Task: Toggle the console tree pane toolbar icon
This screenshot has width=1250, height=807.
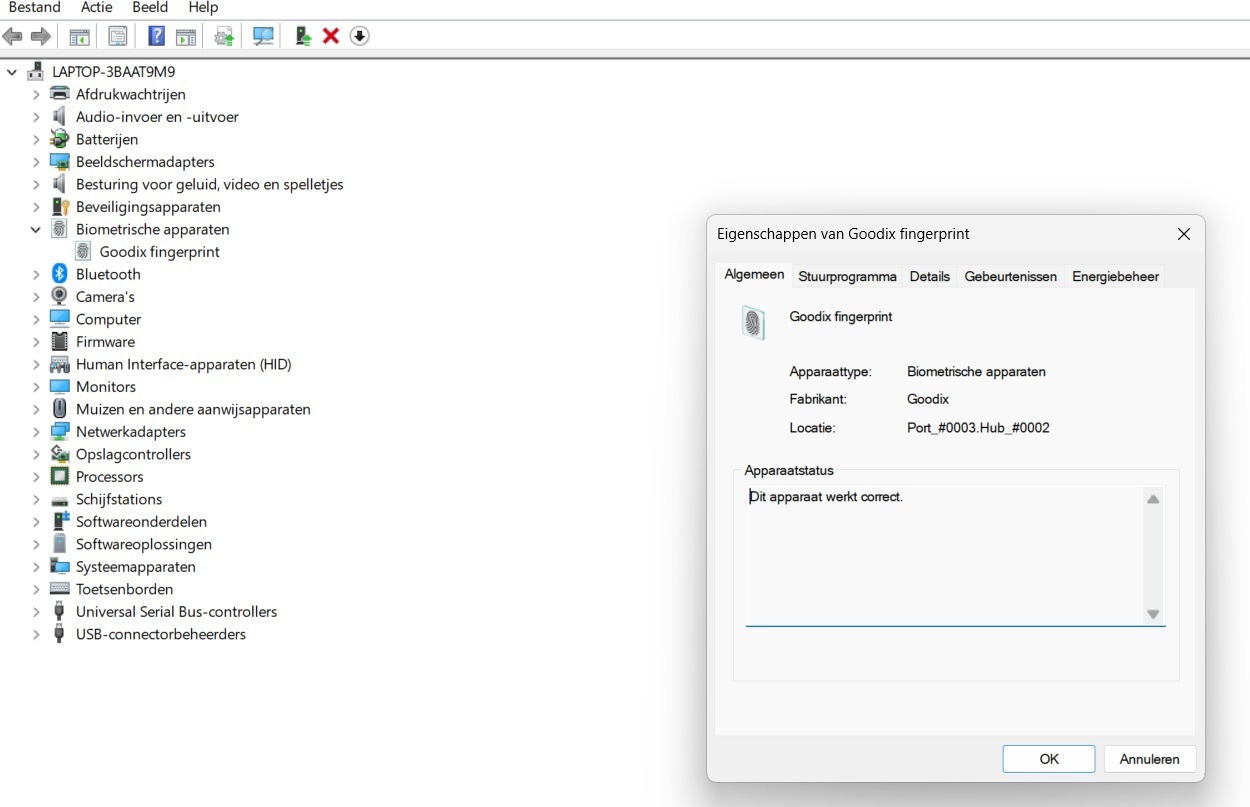Action: coord(80,37)
